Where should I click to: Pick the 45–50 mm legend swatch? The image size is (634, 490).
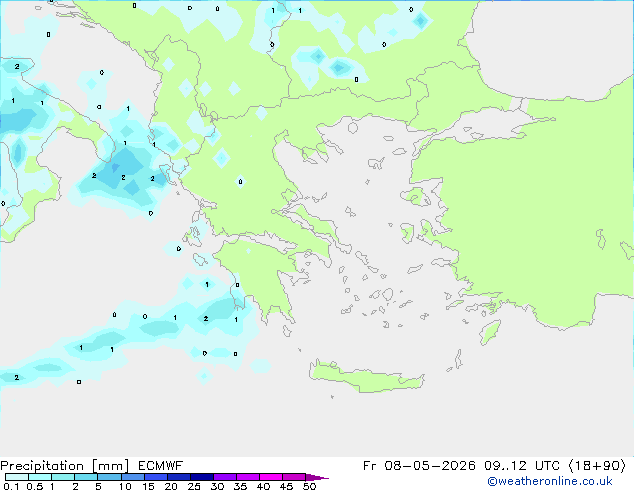coord(294,477)
